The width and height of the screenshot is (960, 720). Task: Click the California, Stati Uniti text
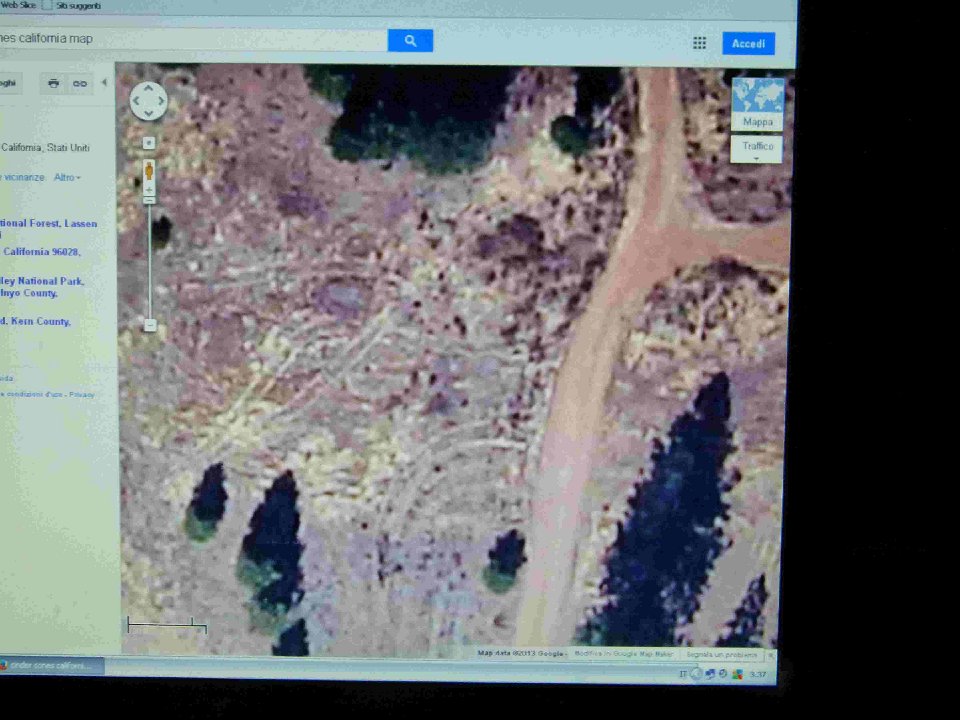(45, 148)
